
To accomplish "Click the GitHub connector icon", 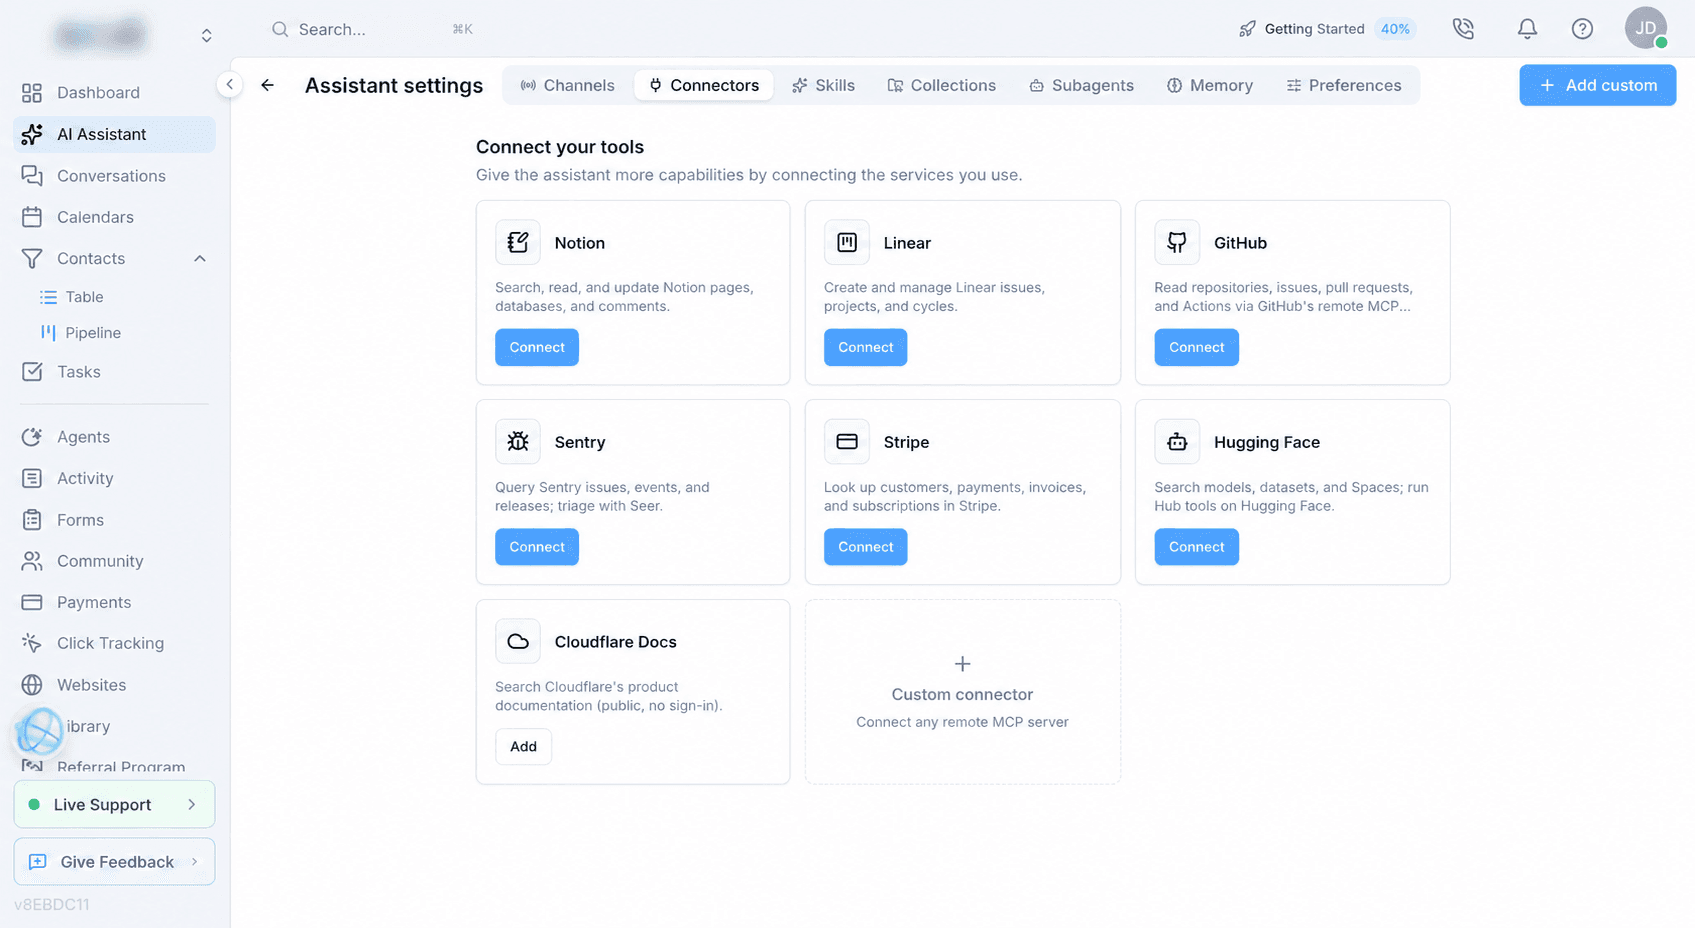I will (1177, 242).
